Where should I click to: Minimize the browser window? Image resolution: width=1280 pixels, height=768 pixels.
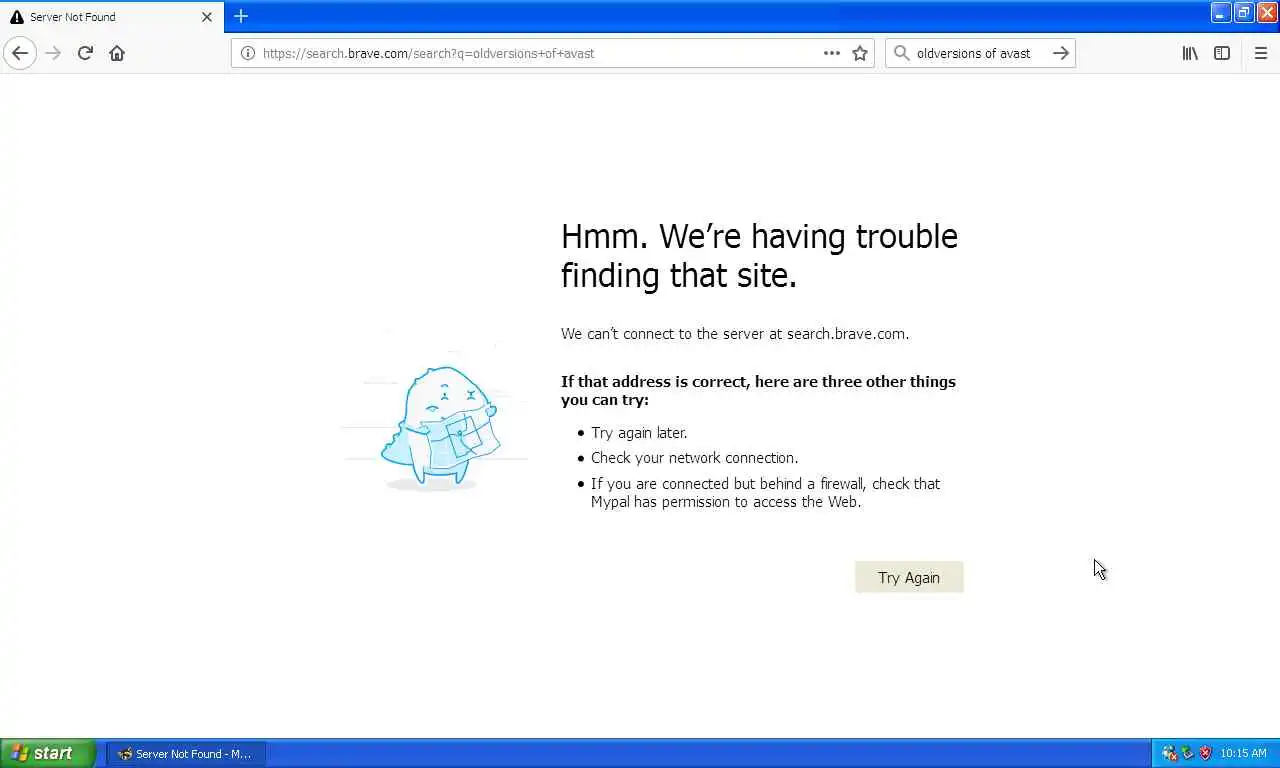(1221, 12)
